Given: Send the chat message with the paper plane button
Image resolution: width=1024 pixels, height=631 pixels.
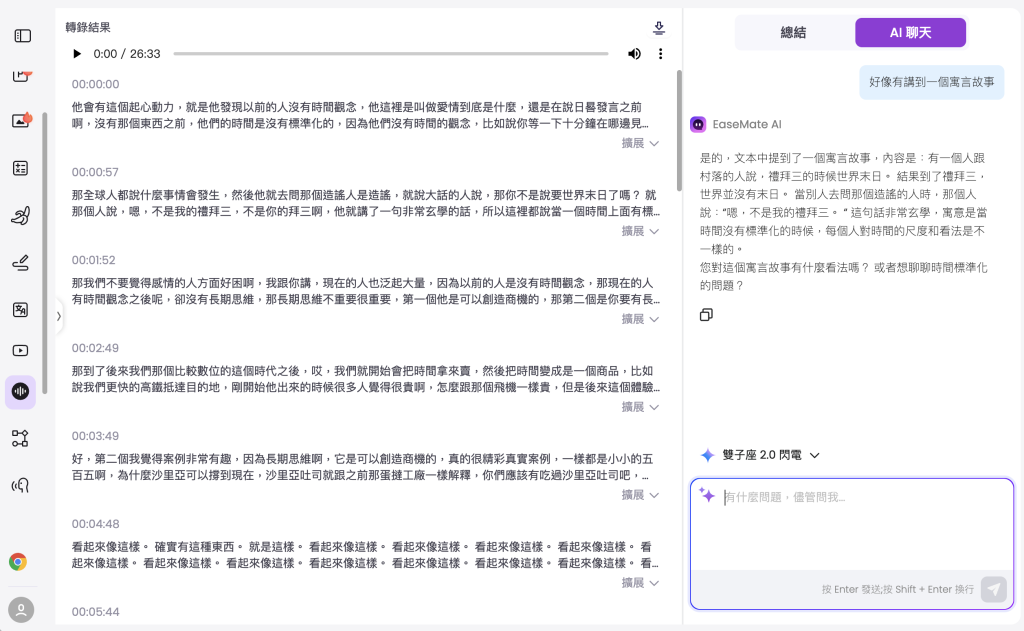Looking at the screenshot, I should 992,589.
